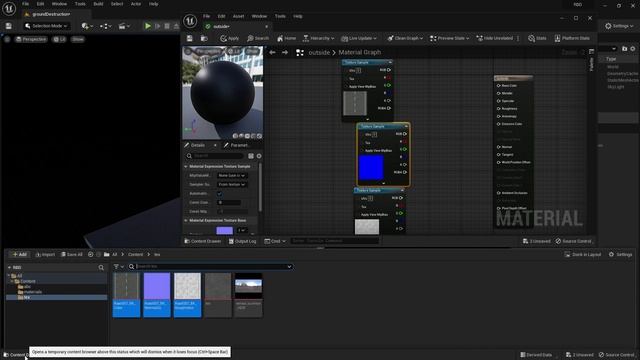Image resolution: width=640 pixels, height=360 pixels.
Task: Click the Details search field
Action: pos(215,156)
